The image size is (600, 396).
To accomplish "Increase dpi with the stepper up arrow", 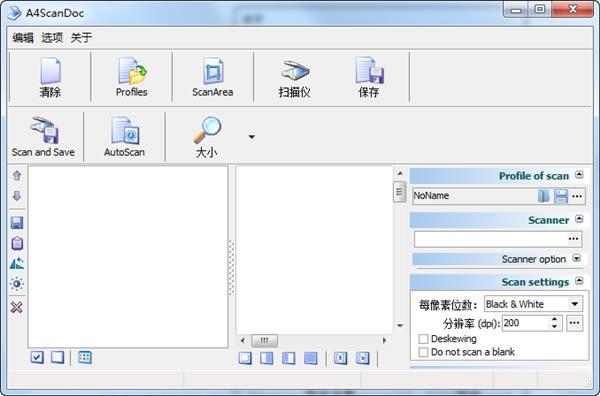I will 554,319.
